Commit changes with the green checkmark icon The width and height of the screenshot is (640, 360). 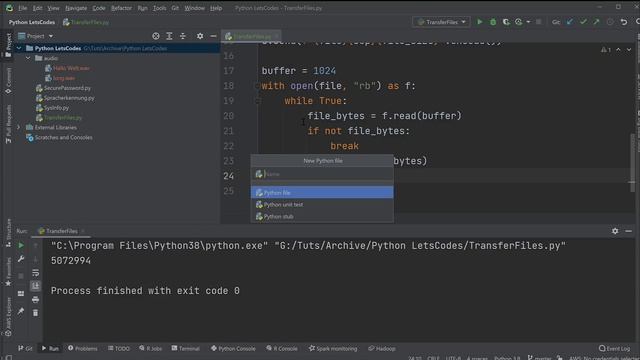click(x=583, y=22)
